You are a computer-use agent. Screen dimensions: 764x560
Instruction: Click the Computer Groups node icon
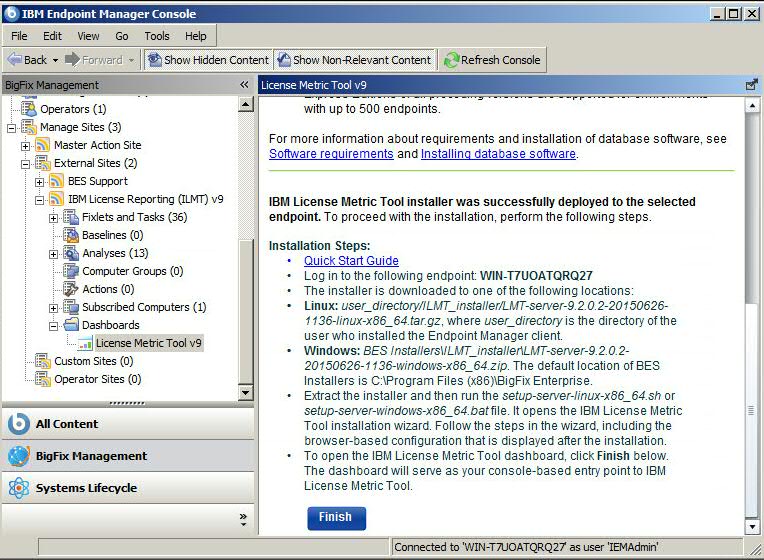coord(71,271)
